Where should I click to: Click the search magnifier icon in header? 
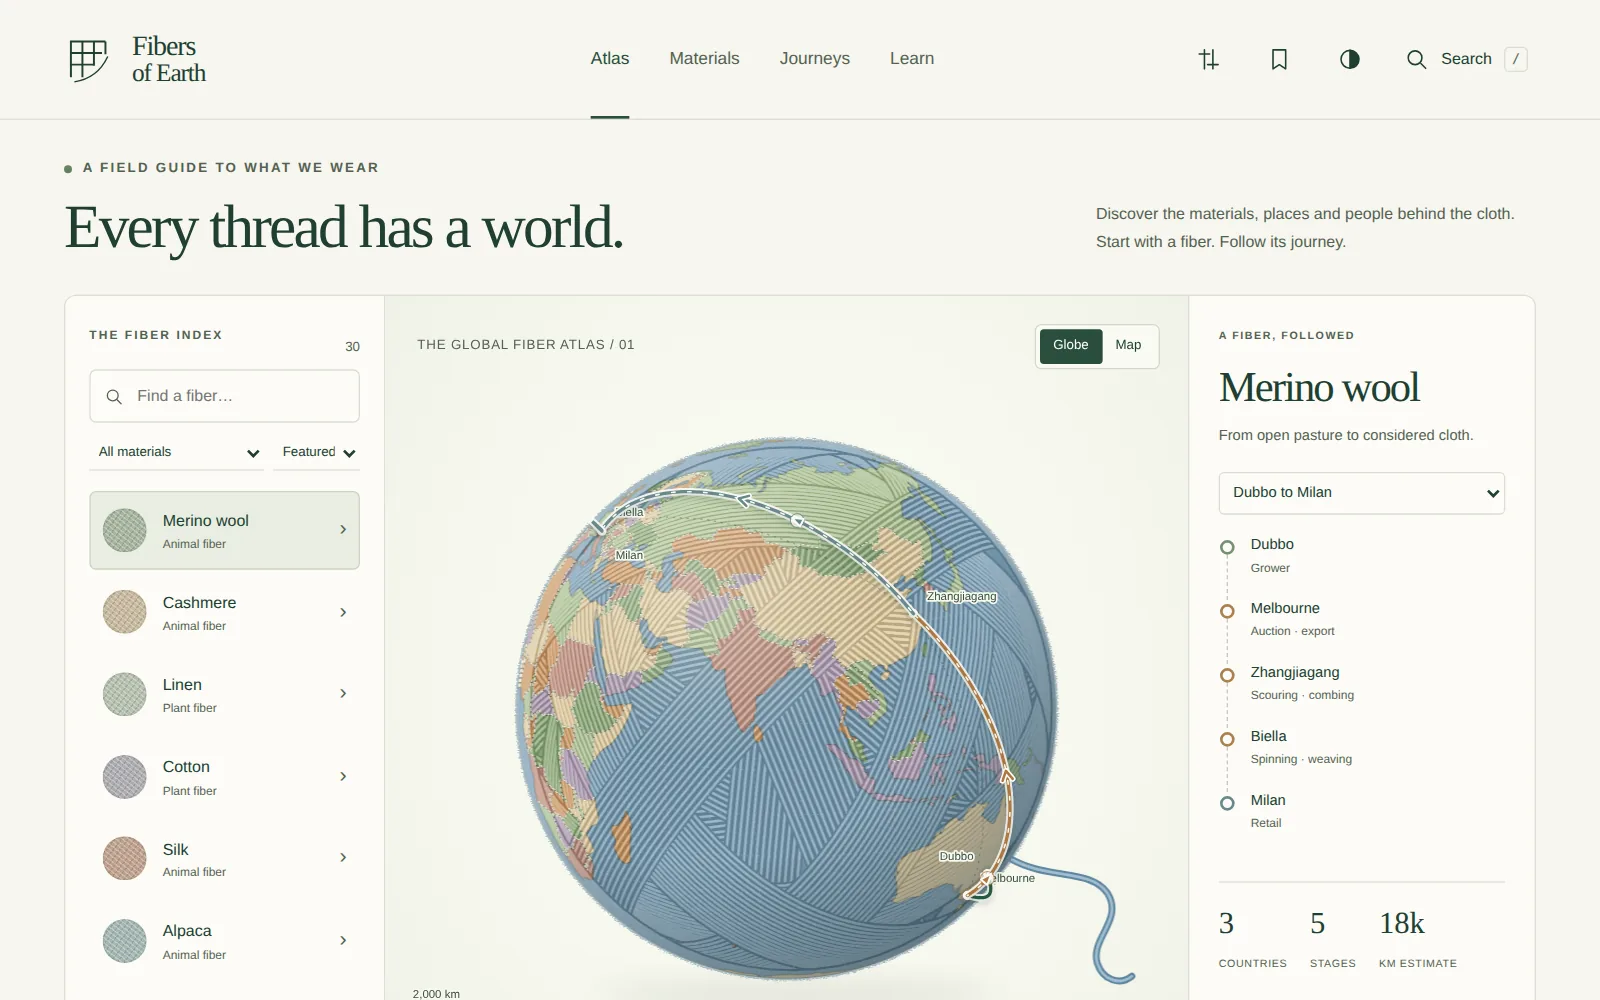click(1416, 59)
